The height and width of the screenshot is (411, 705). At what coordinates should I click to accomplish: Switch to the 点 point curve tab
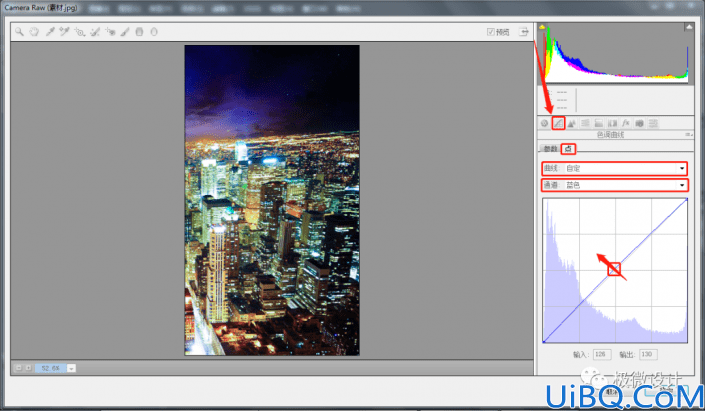[568, 148]
